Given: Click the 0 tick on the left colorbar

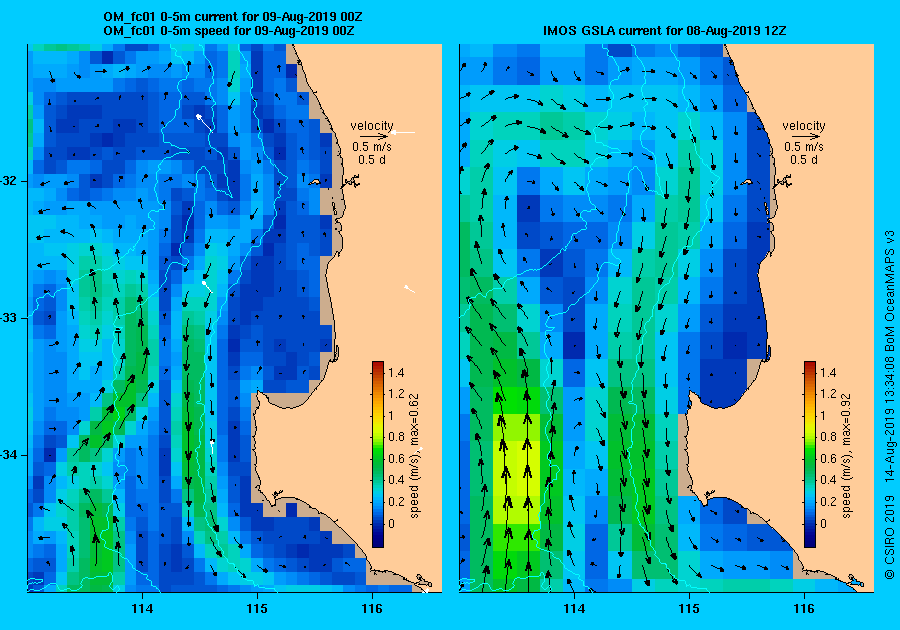Looking at the screenshot, I should (x=391, y=523).
